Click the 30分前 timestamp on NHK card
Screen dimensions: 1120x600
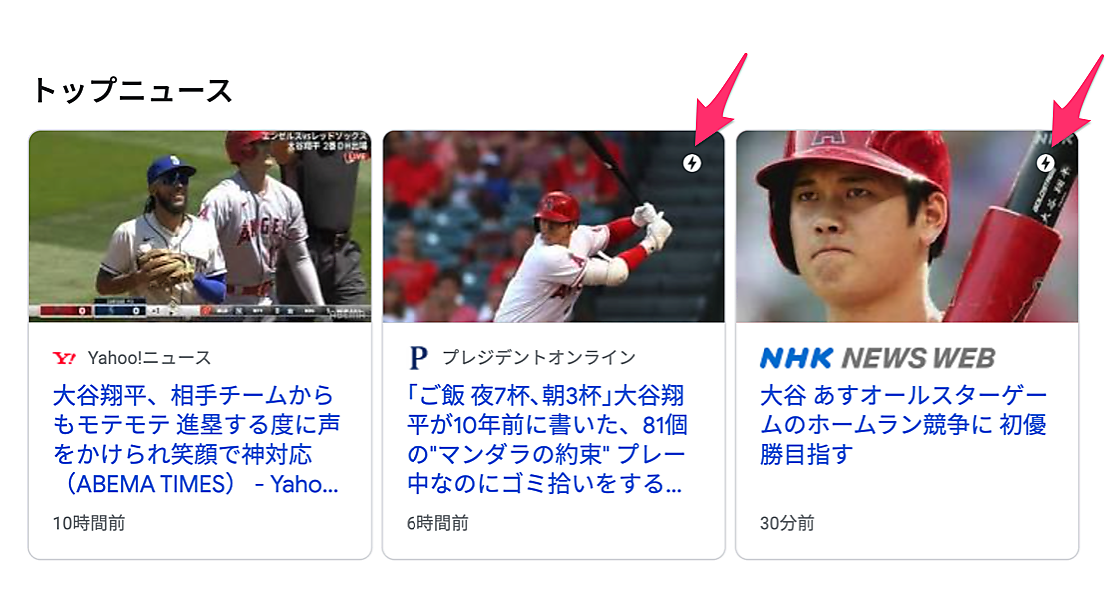click(786, 524)
